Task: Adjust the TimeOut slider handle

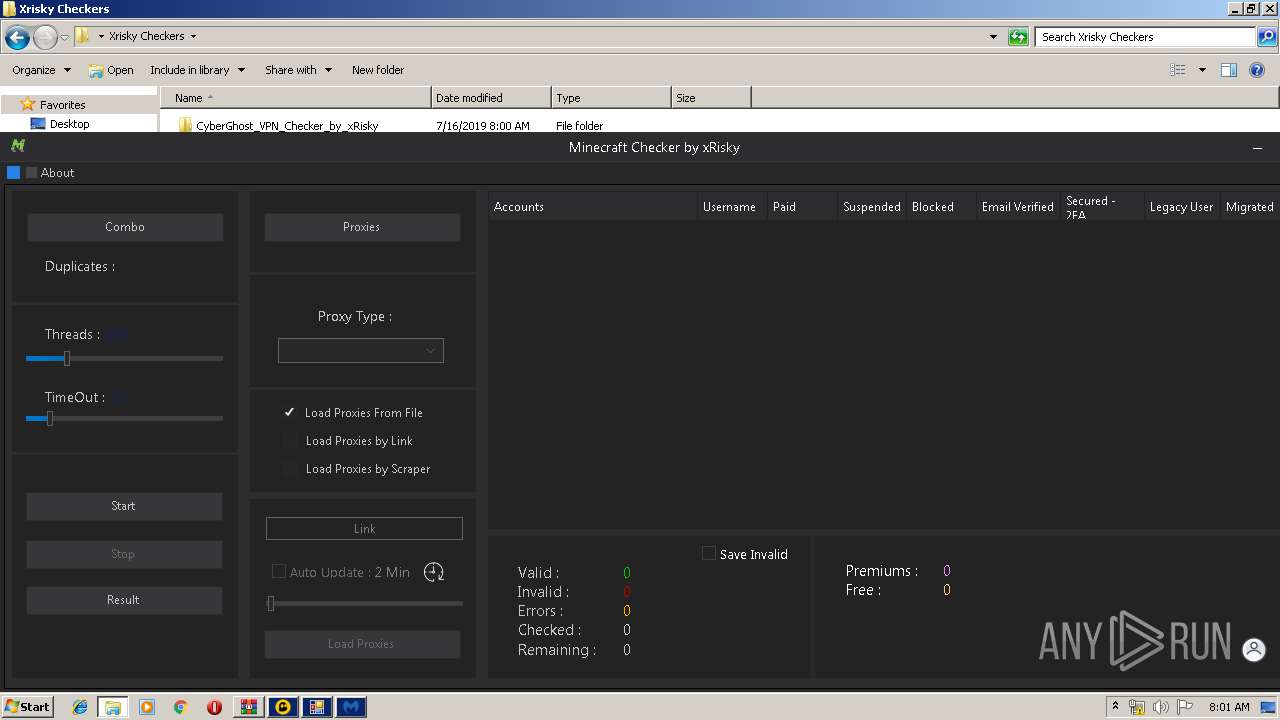Action: coord(49,419)
